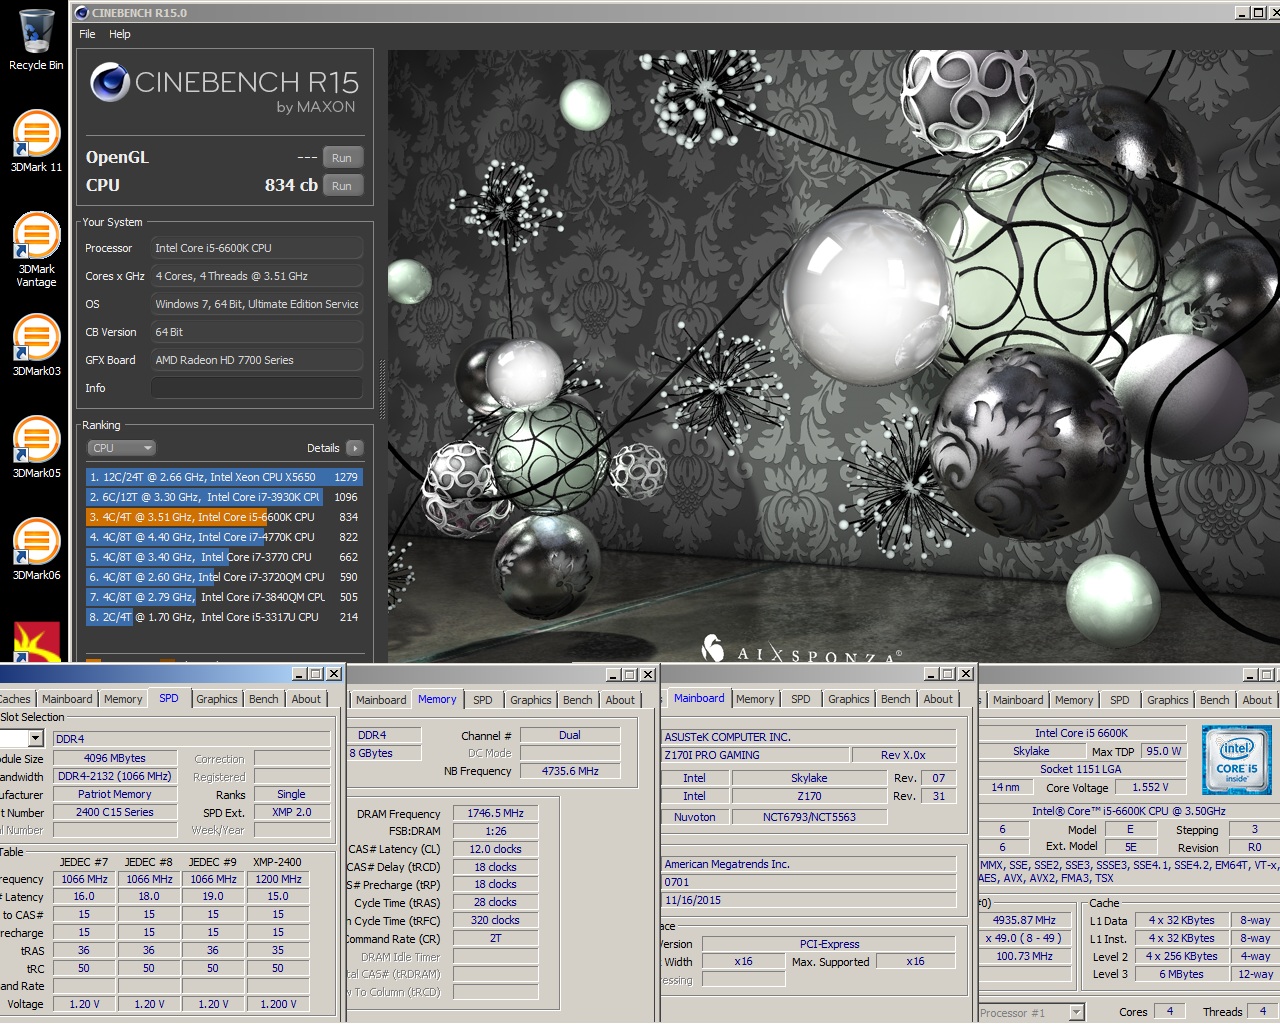Image resolution: width=1280 pixels, height=1024 pixels.
Task: Run the OpenGL benchmark
Action: coord(342,158)
